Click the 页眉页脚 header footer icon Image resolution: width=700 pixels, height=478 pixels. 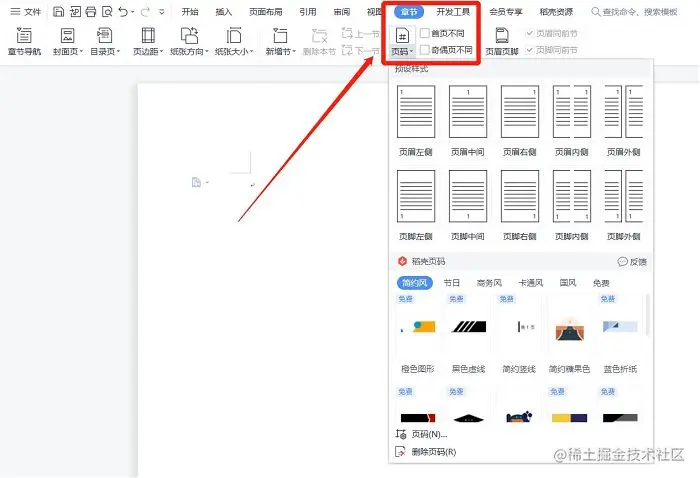pos(502,35)
